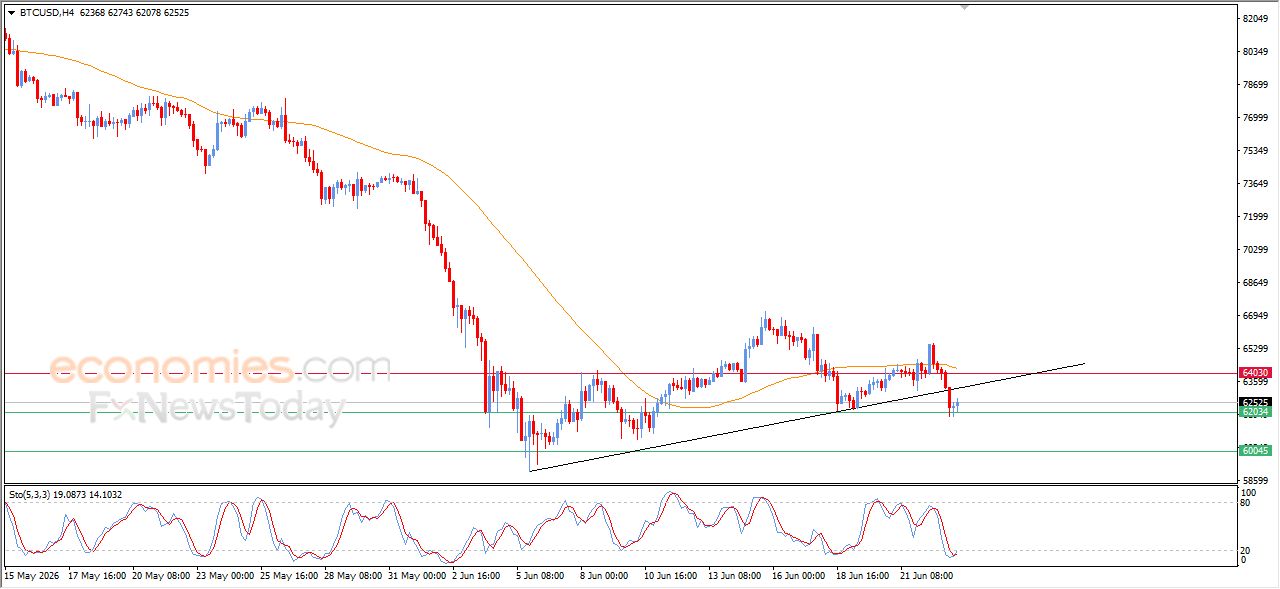This screenshot has width=1280, height=589.
Task: Click the 82049 price axis label
Action: [x=1256, y=18]
